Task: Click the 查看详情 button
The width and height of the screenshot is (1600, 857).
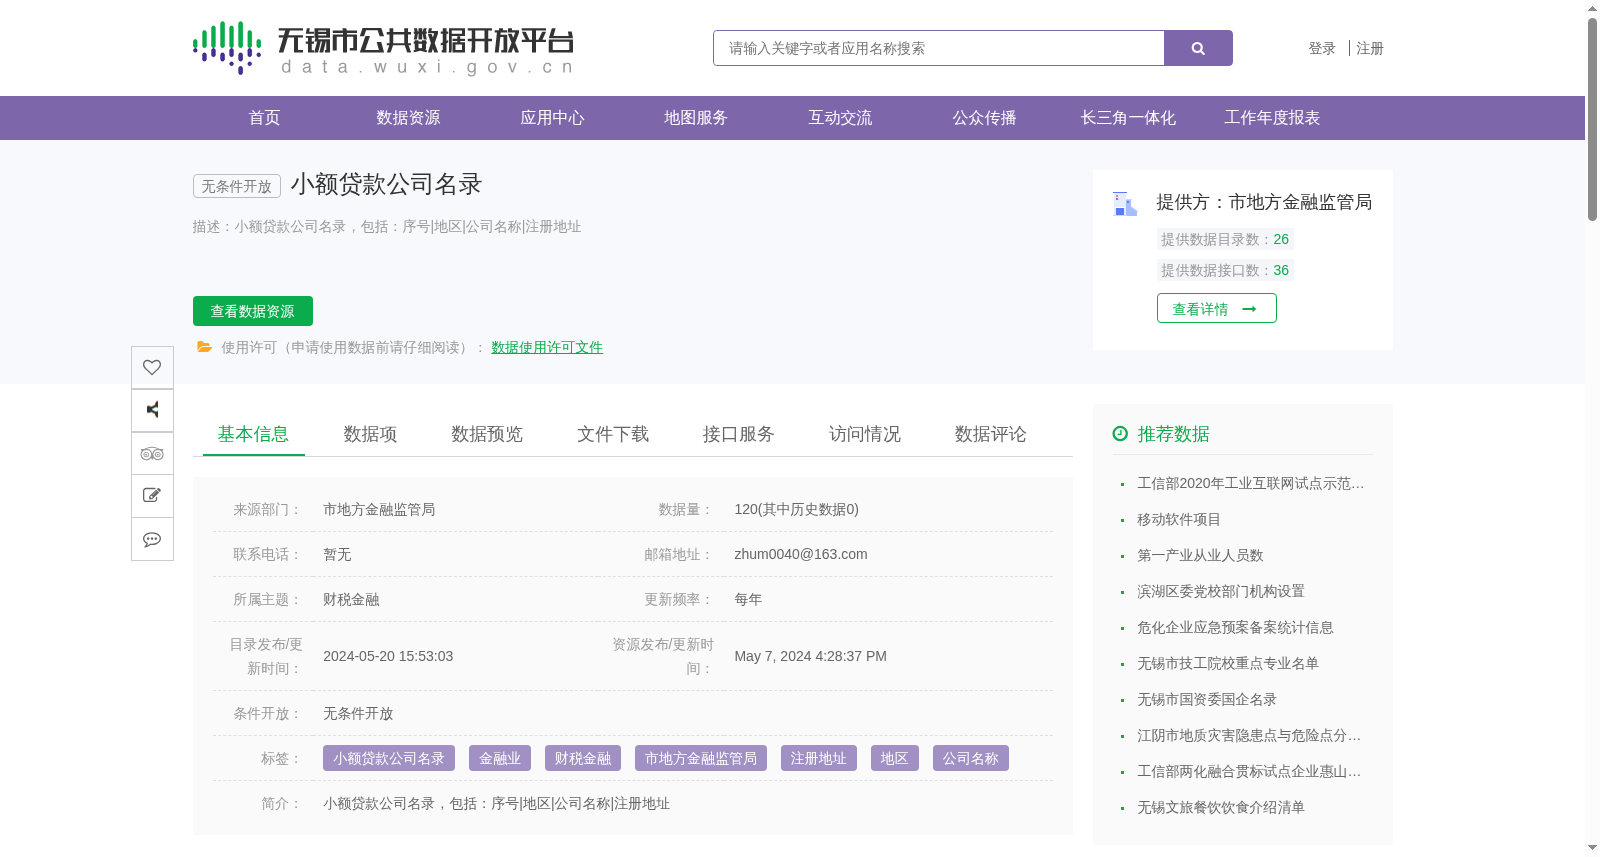Action: click(x=1217, y=308)
